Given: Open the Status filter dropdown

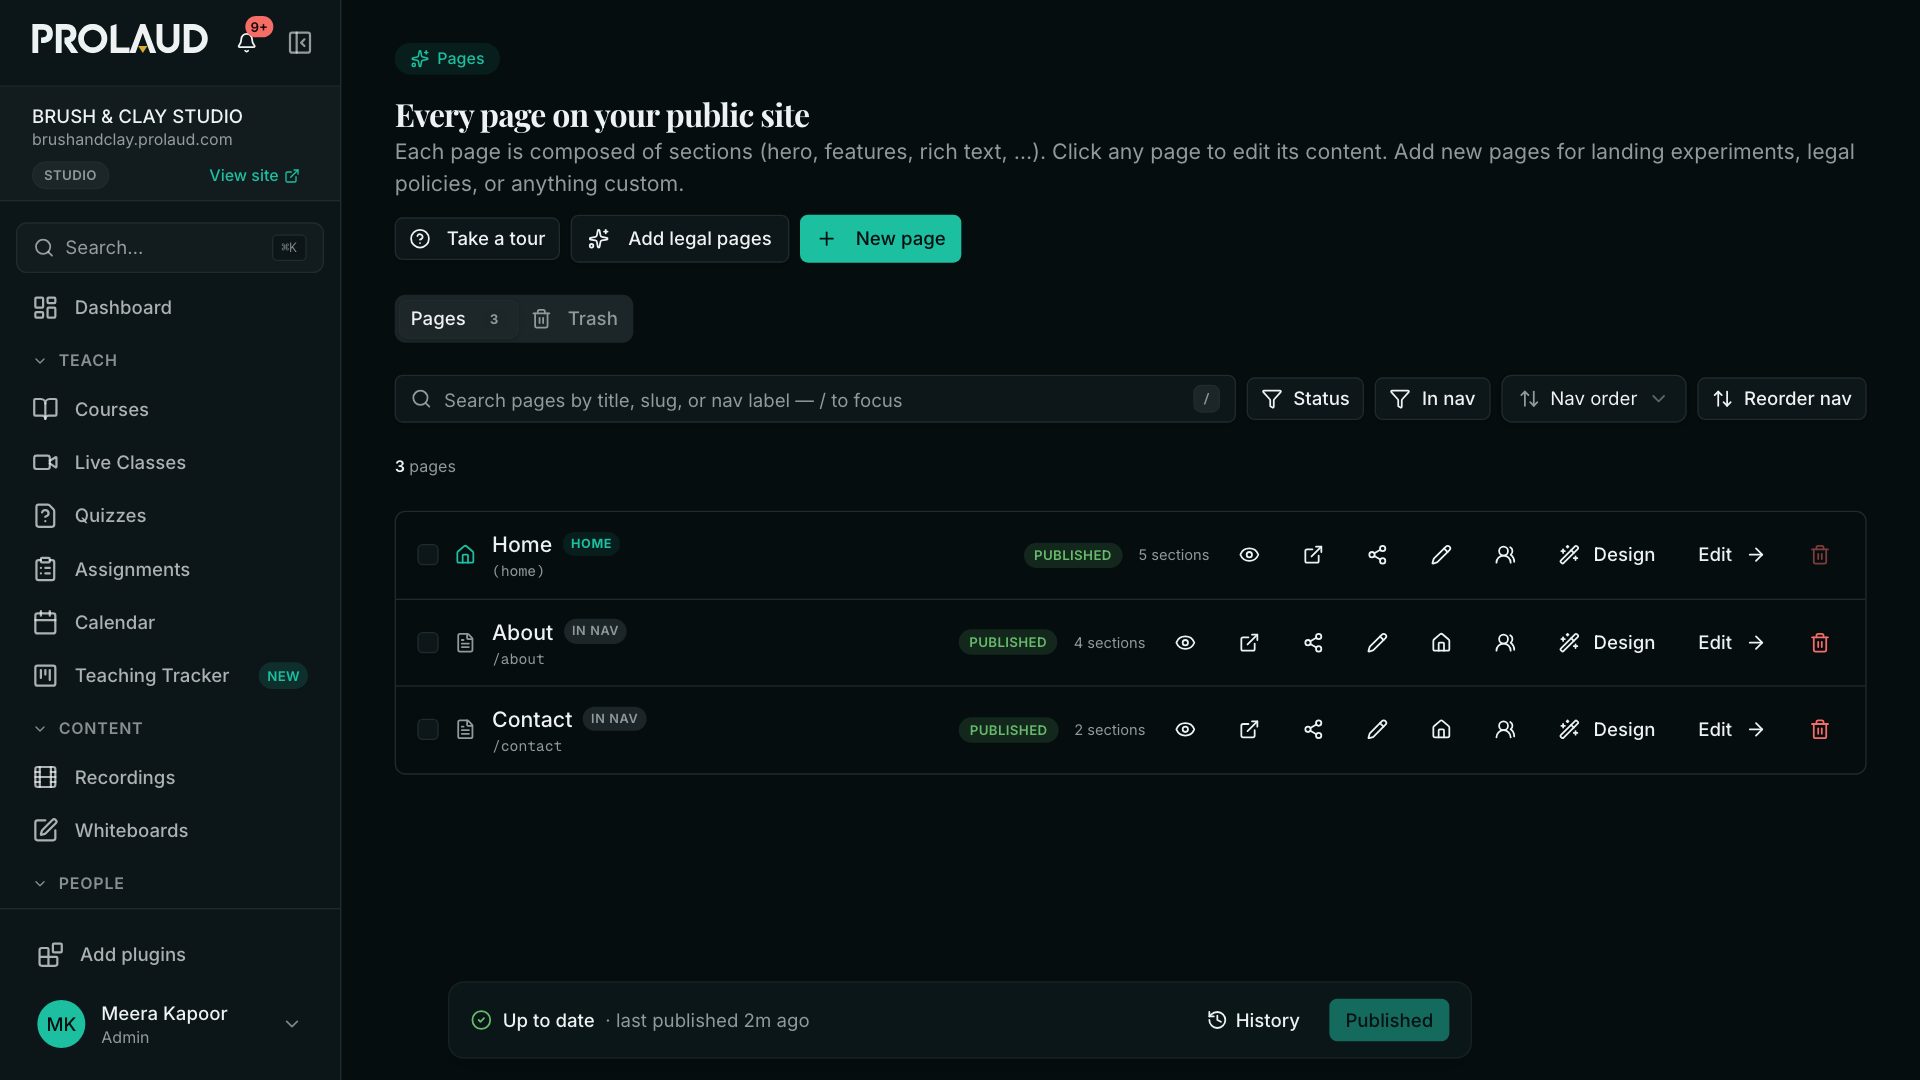Looking at the screenshot, I should click(x=1305, y=399).
